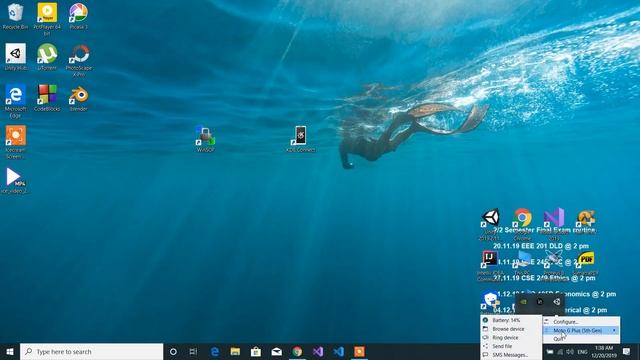Open the PhotoScape X Pro shortcut

[78, 60]
